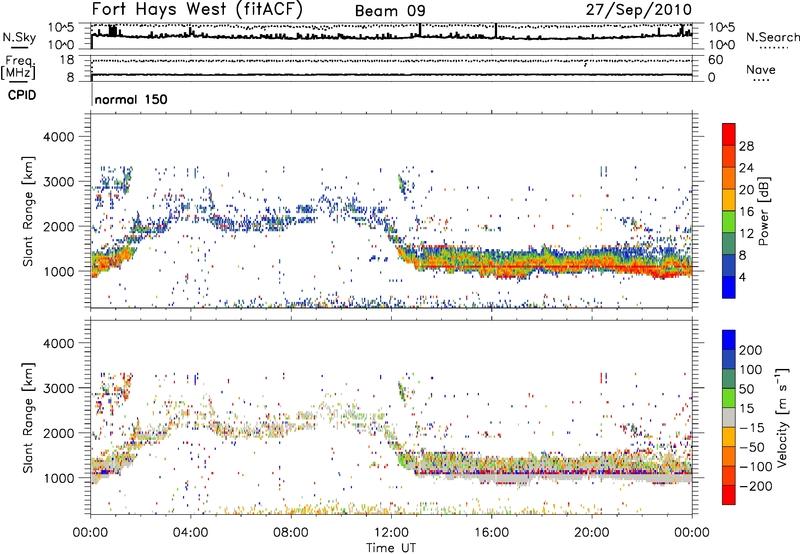Pick the light green Power segment between 12 and 16

pyautogui.click(x=729, y=222)
